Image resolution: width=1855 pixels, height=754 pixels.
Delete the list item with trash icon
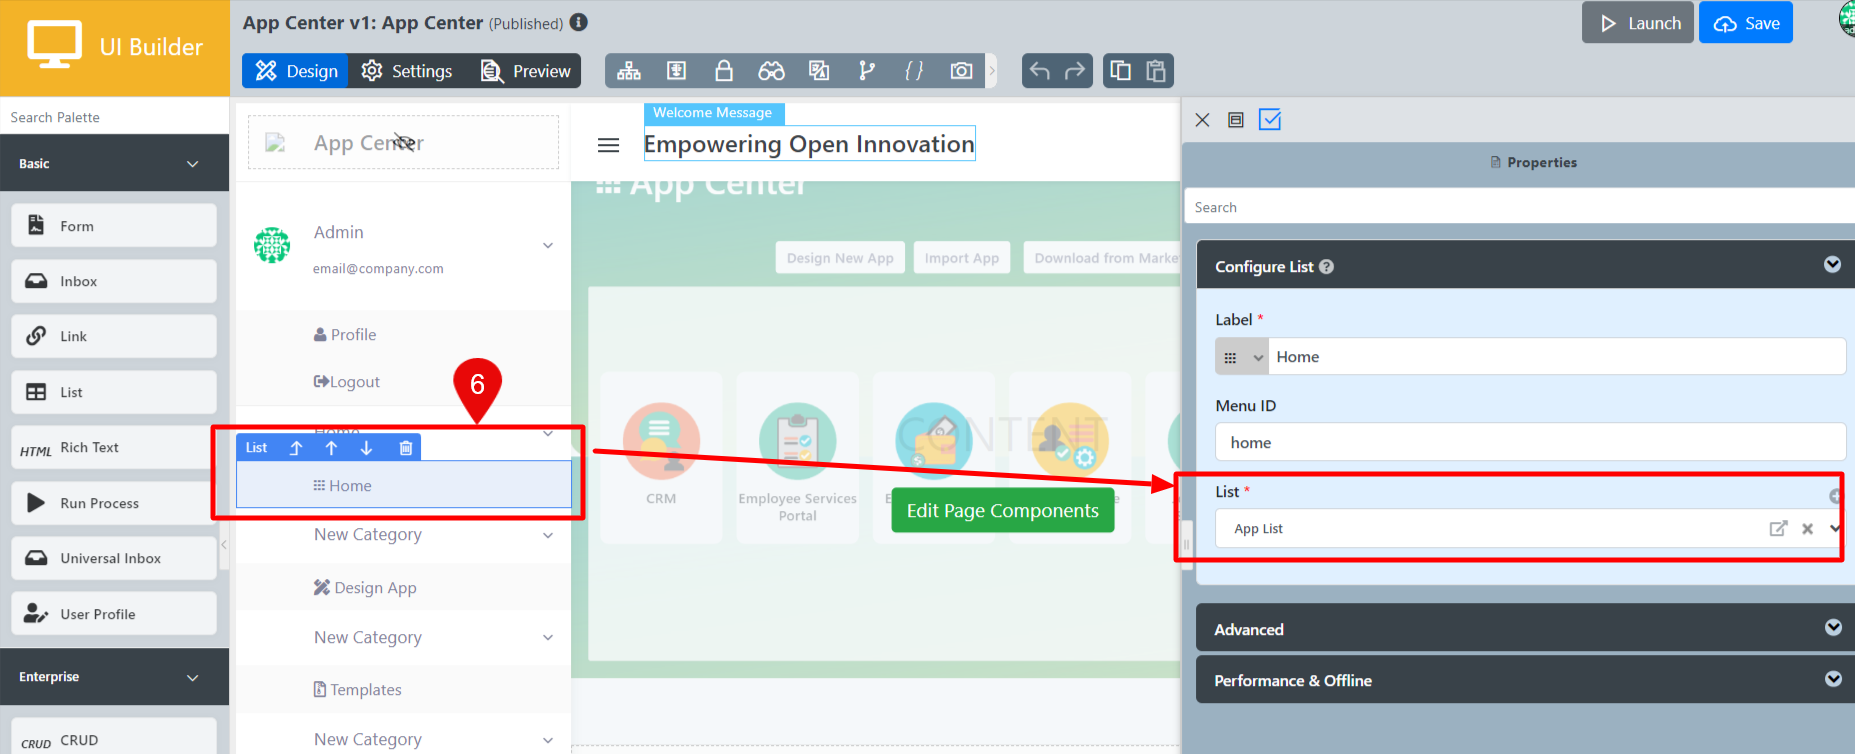click(x=405, y=448)
